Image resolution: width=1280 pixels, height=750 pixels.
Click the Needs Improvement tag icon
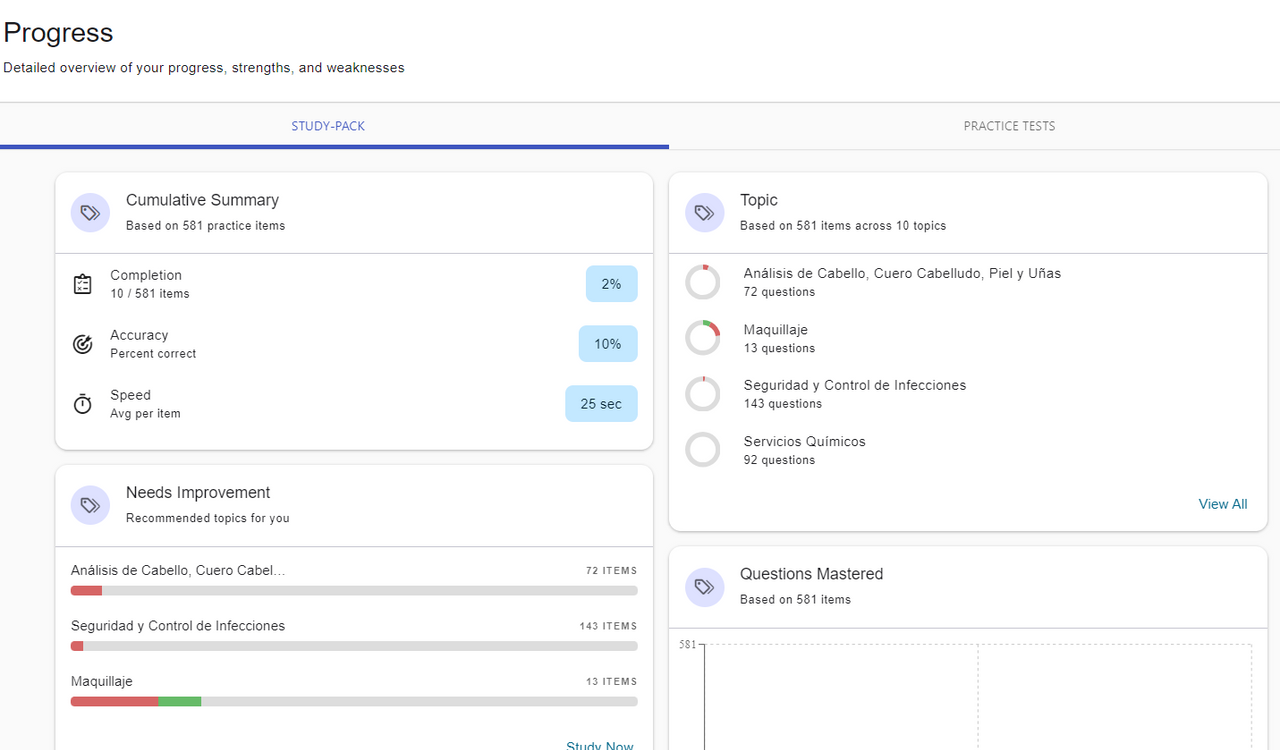[x=90, y=505]
